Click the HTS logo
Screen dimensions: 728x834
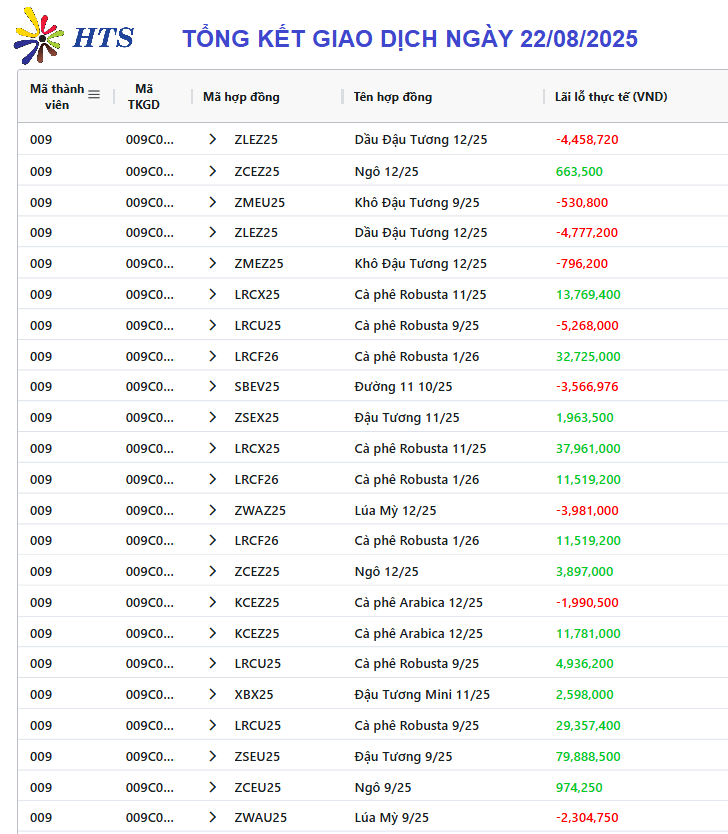73,36
